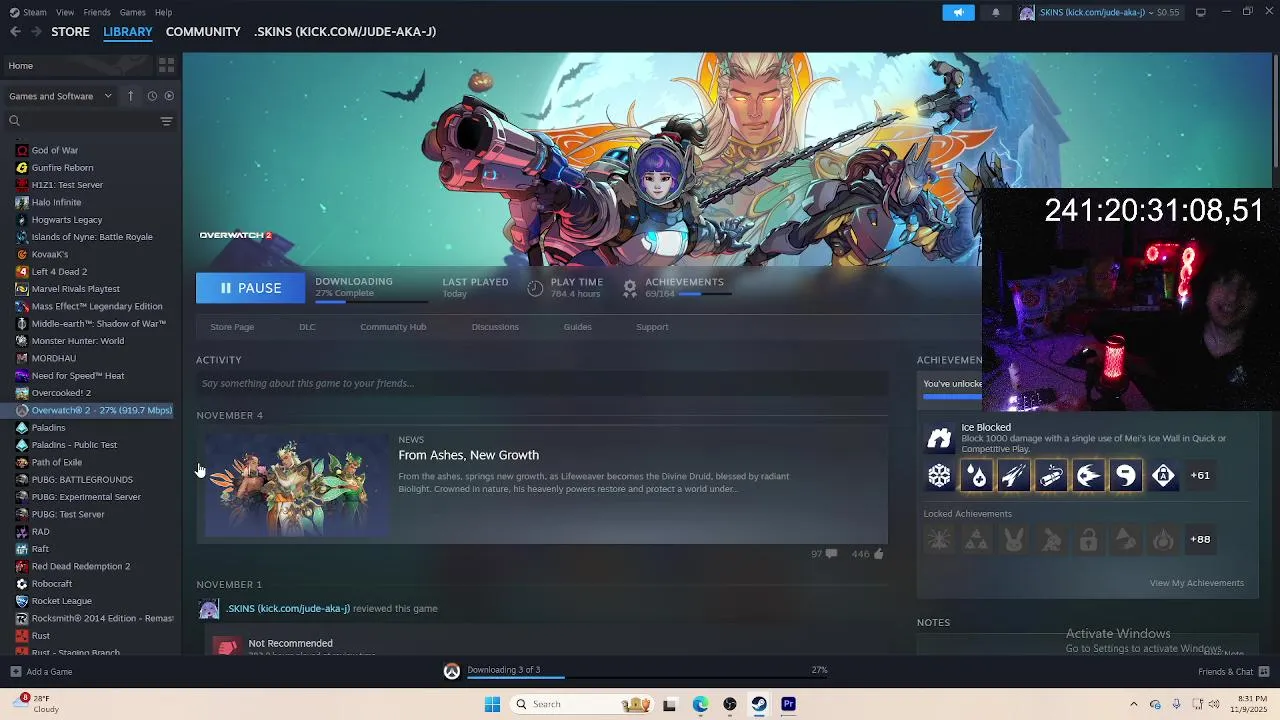Click the thumbs up icon on news post
The height and width of the screenshot is (720, 1280).
coord(878,554)
